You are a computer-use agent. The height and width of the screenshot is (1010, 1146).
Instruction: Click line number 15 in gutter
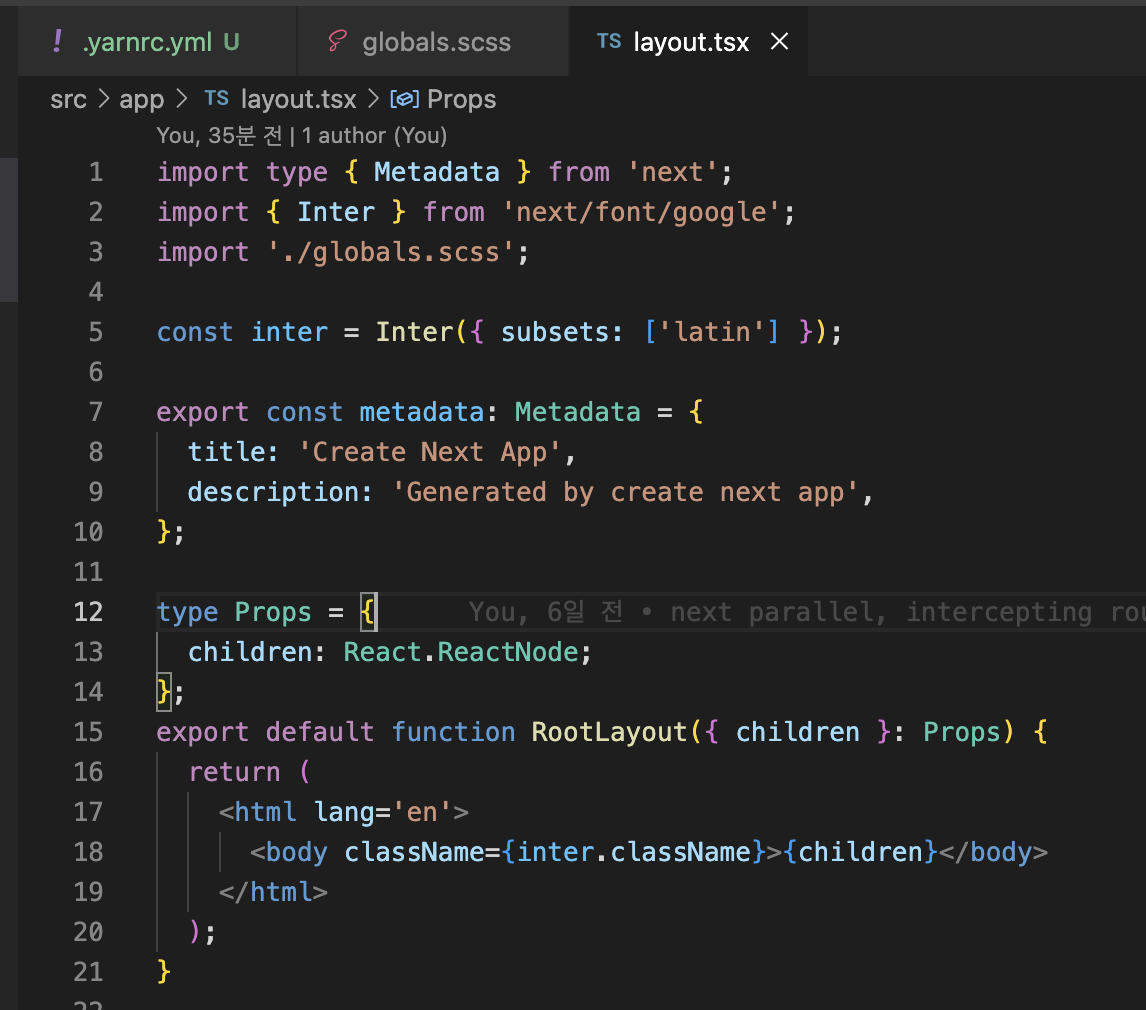click(88, 732)
